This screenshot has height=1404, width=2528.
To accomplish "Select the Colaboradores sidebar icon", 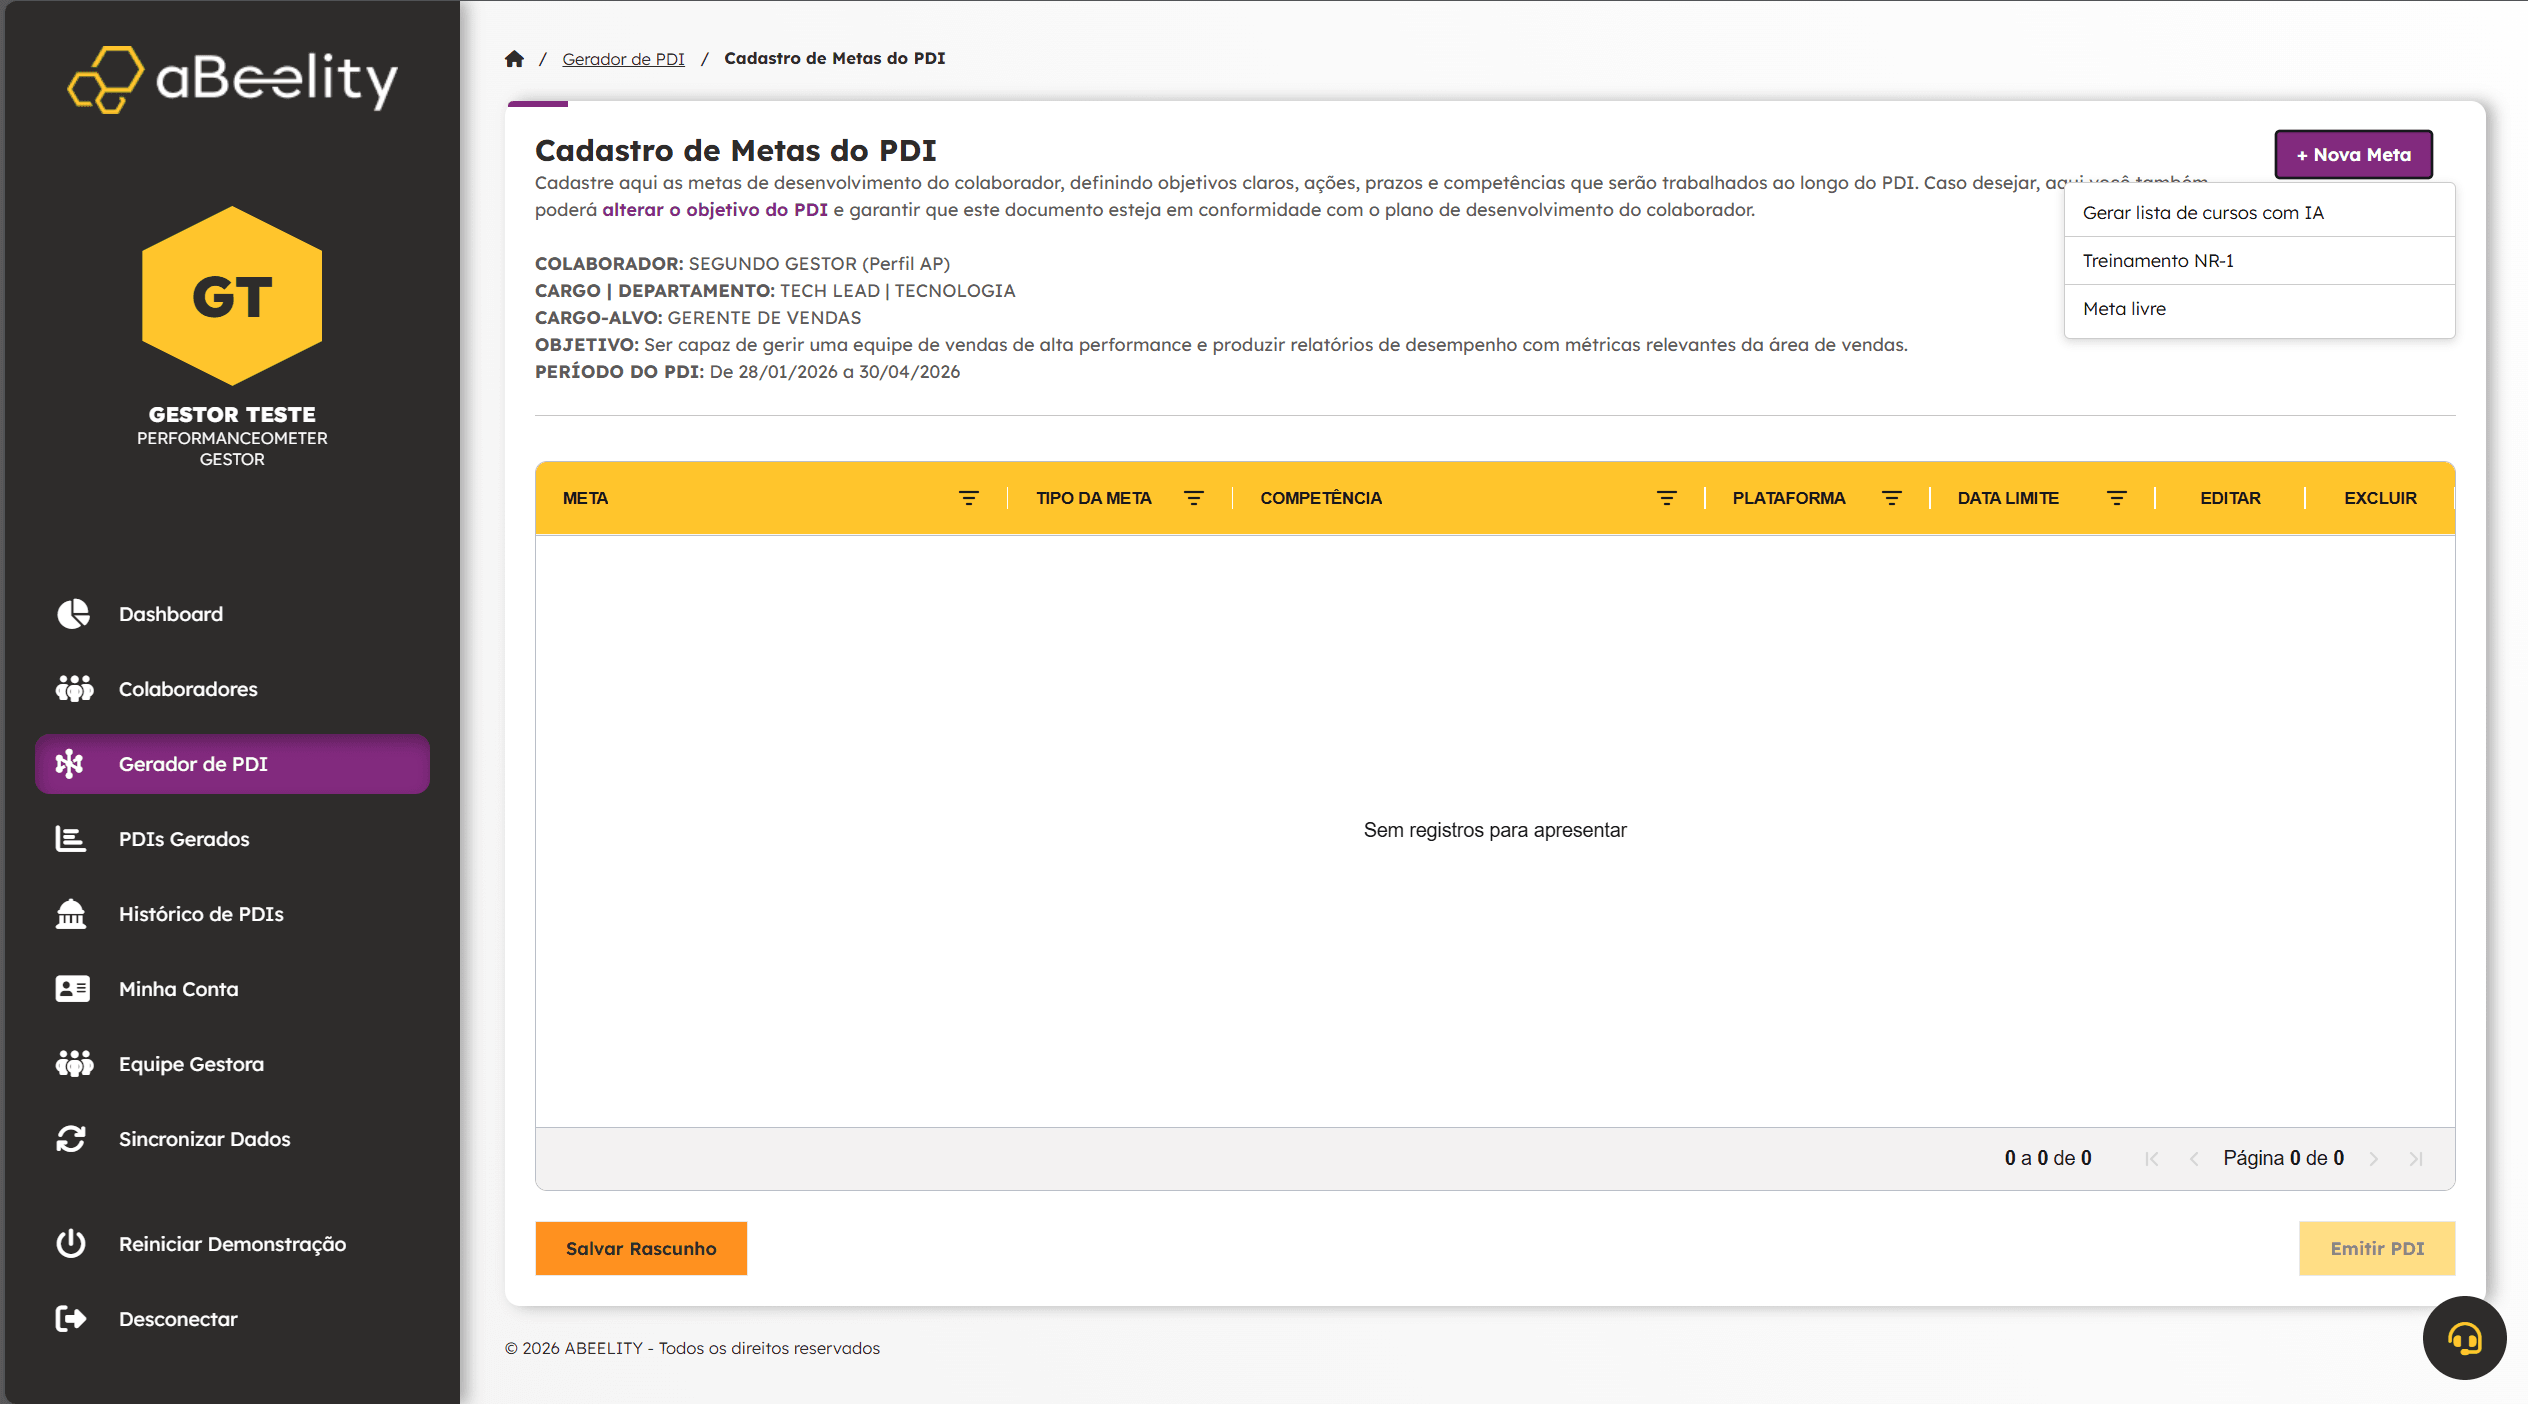I will pos(73,688).
